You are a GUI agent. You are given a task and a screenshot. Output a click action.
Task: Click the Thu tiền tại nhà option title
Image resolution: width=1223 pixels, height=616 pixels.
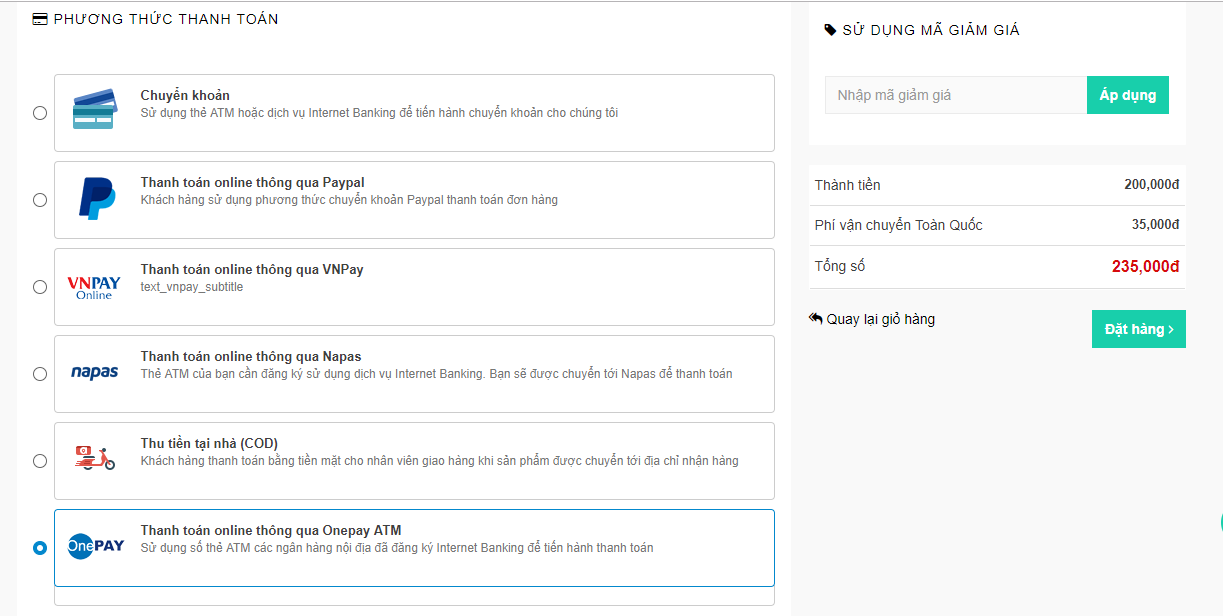click(209, 443)
